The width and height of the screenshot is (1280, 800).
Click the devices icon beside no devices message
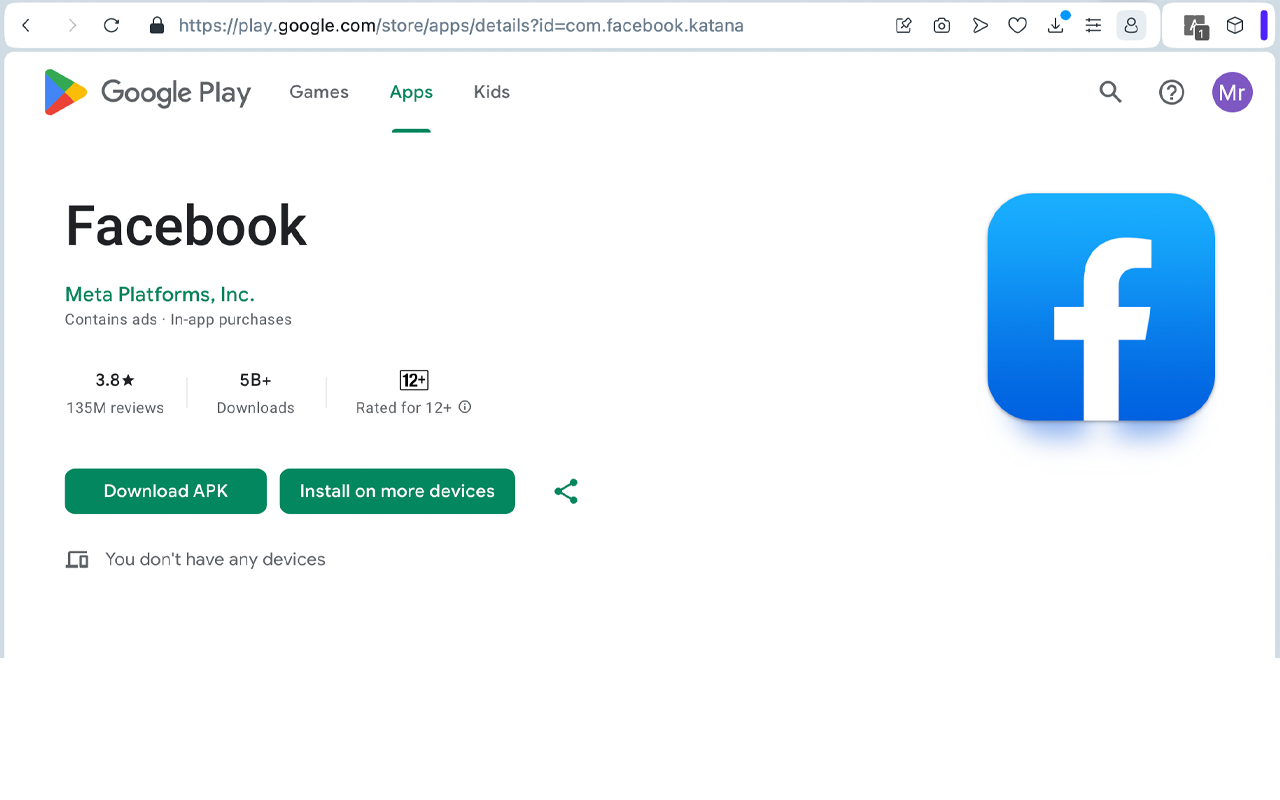77,560
